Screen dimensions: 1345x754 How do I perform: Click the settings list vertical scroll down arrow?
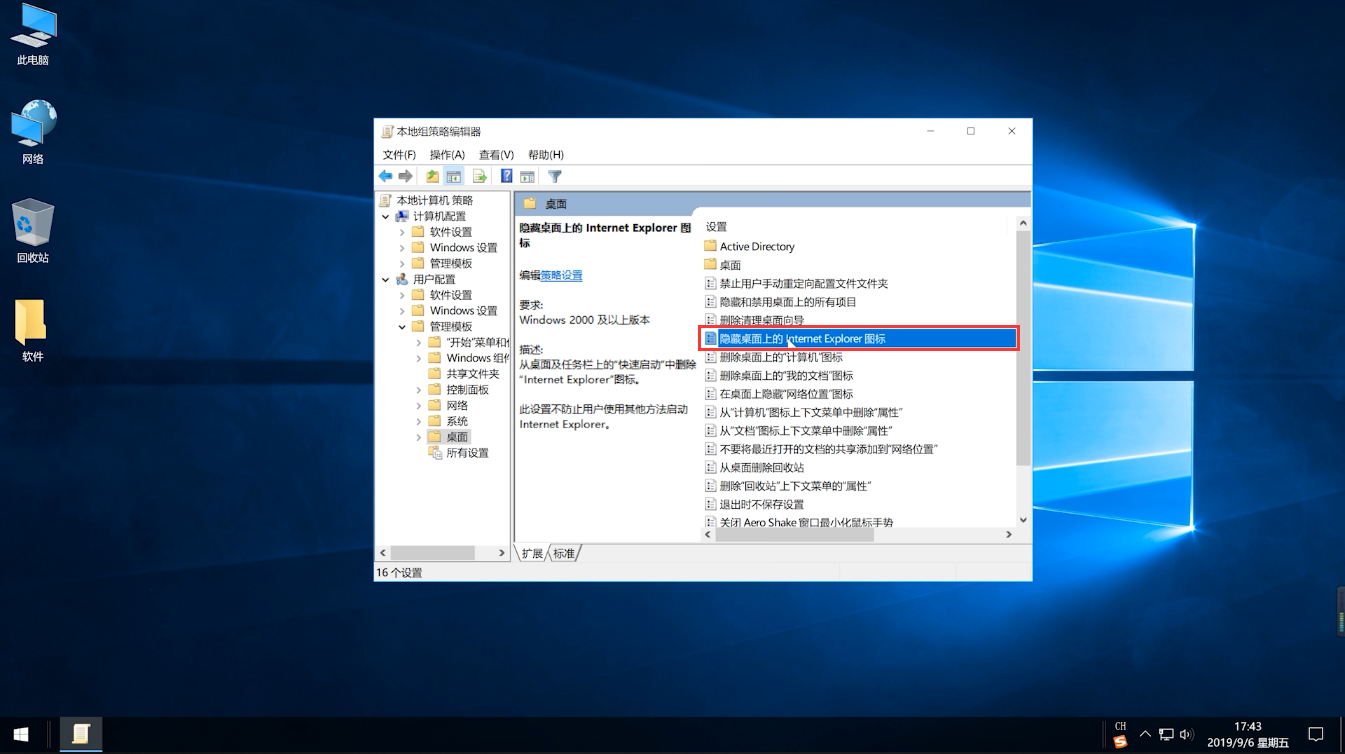click(1023, 520)
